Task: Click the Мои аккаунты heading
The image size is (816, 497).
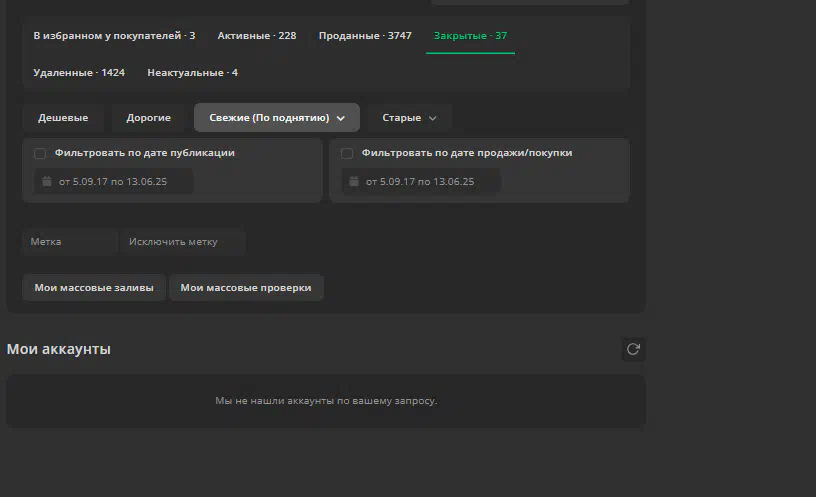Action: coord(58,349)
